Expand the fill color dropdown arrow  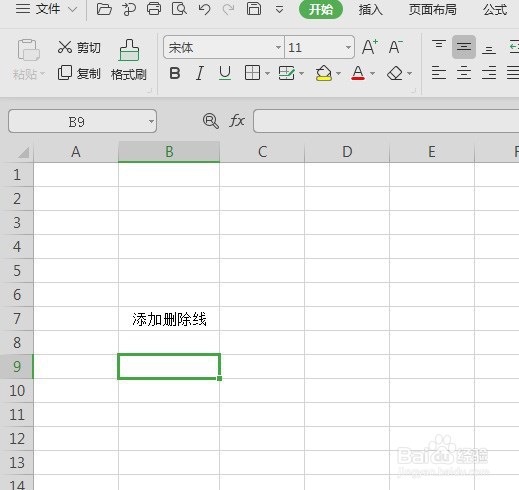click(338, 73)
